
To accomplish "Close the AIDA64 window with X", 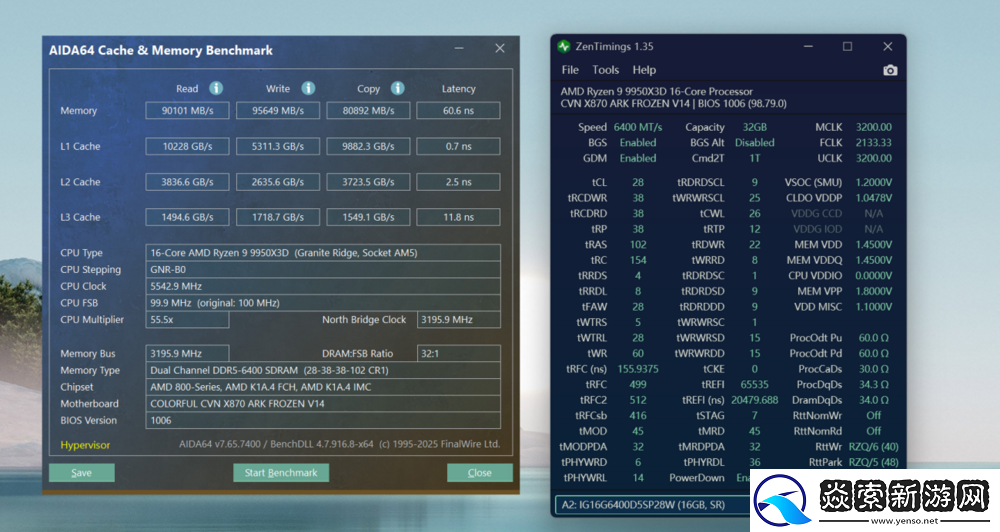I will click(x=500, y=48).
